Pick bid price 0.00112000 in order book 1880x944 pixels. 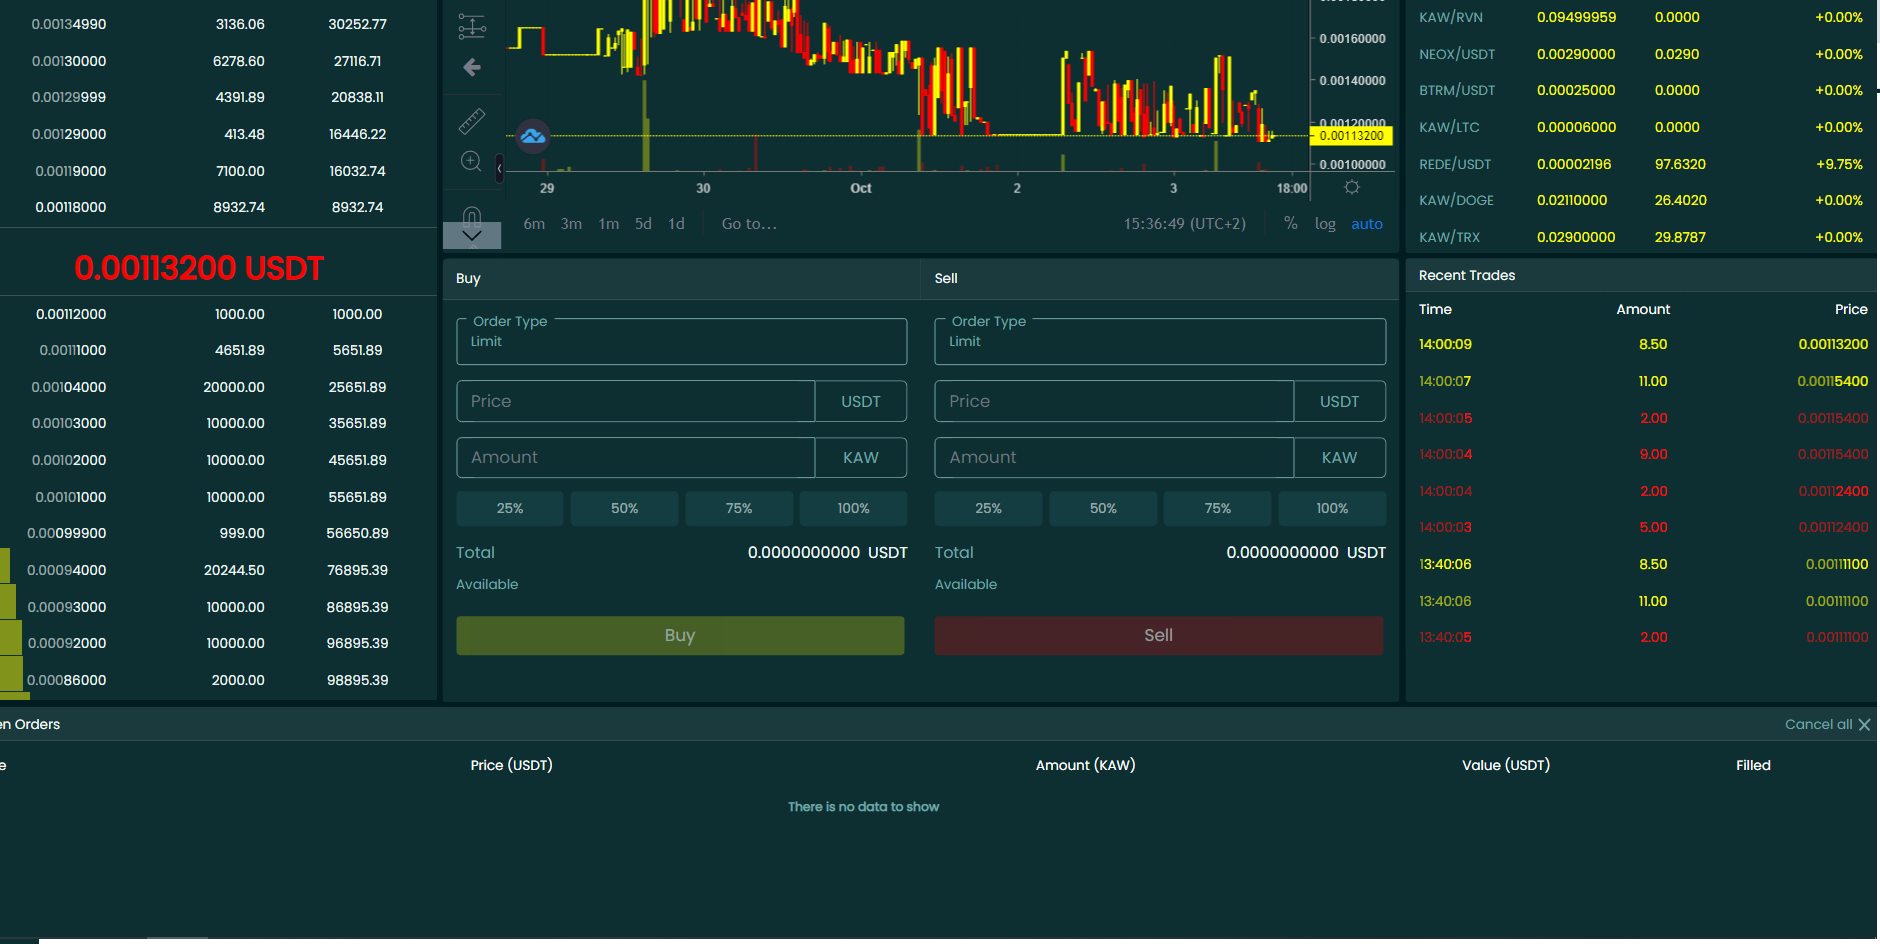(x=71, y=314)
